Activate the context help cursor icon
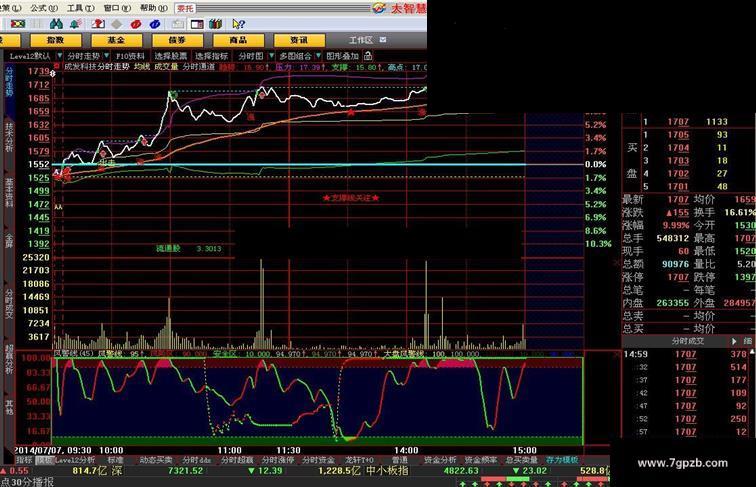This screenshot has width=756, height=487. coord(238,24)
